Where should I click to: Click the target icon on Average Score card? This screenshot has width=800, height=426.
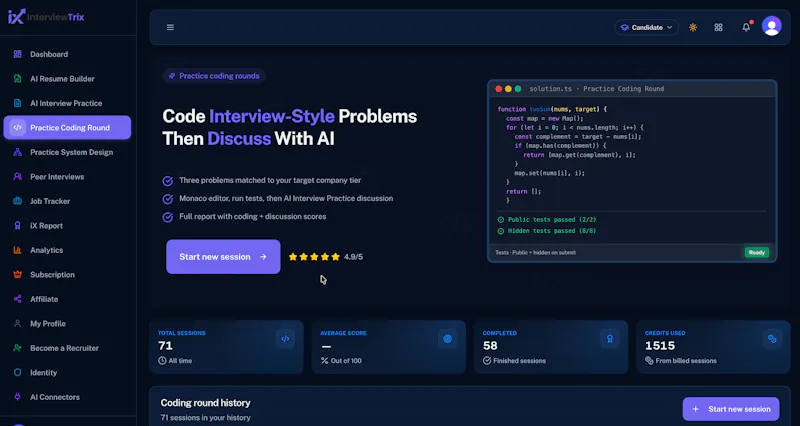pyautogui.click(x=447, y=339)
